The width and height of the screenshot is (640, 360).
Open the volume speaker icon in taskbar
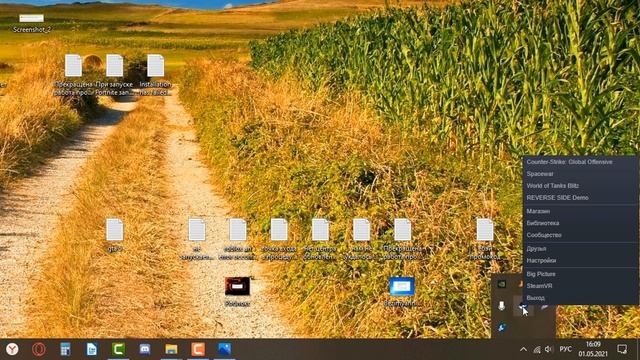549,349
